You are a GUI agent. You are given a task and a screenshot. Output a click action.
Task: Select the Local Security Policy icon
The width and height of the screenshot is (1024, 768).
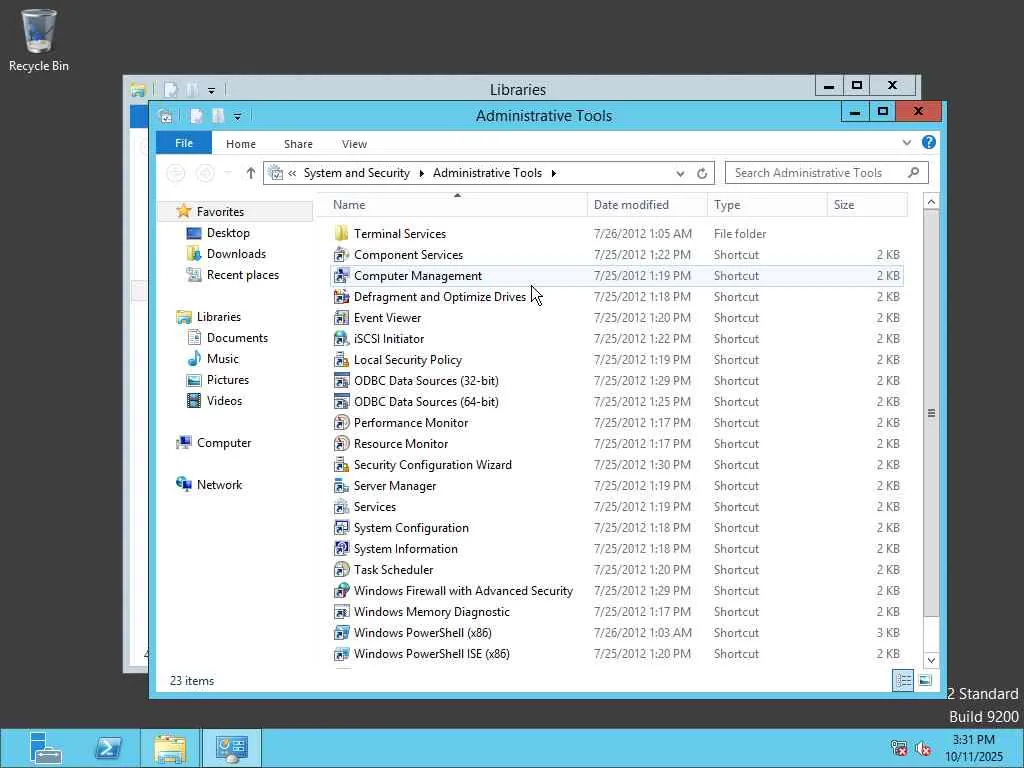[x=341, y=359]
